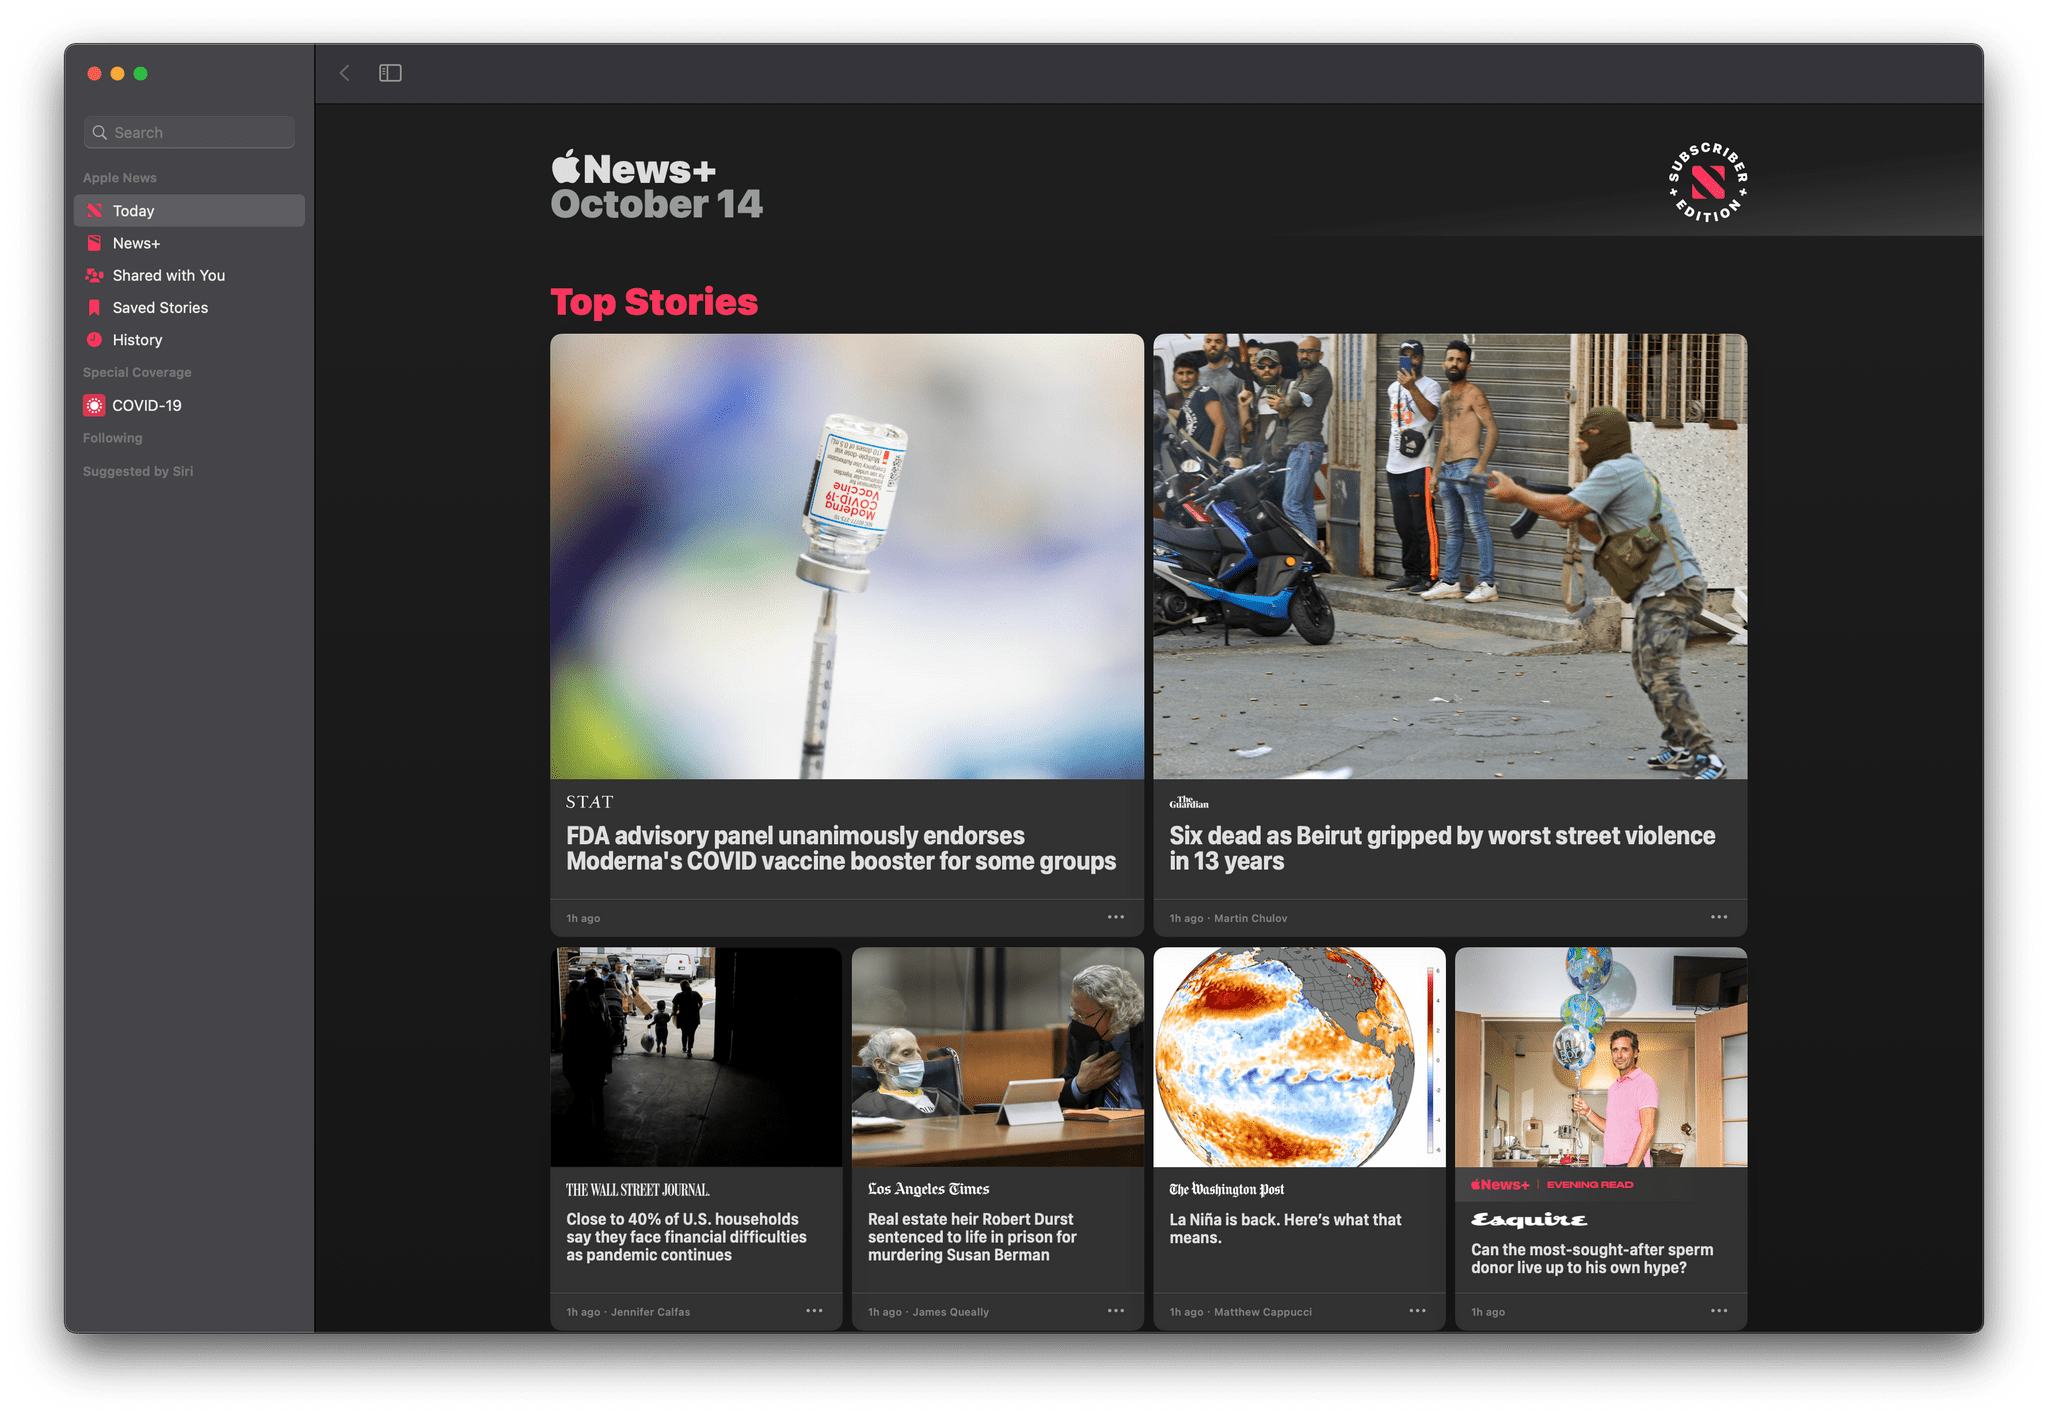The height and width of the screenshot is (1418, 2048).
Task: Open the courtroom photo of Robert Durst
Action: pos(998,1057)
